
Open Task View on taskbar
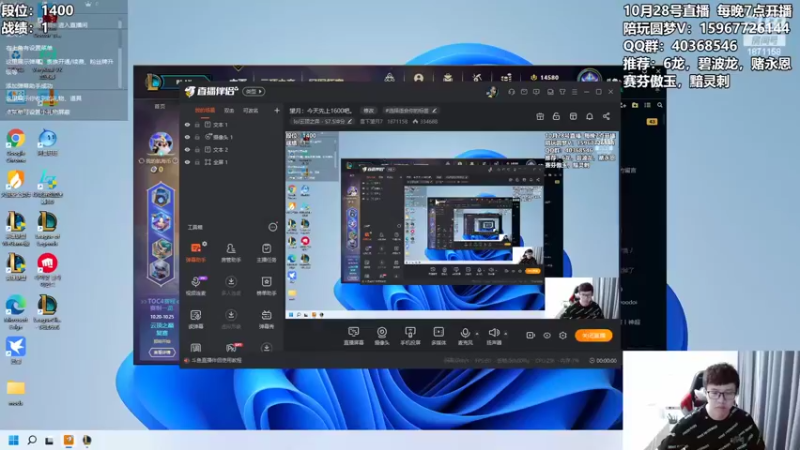pyautogui.click(x=49, y=440)
